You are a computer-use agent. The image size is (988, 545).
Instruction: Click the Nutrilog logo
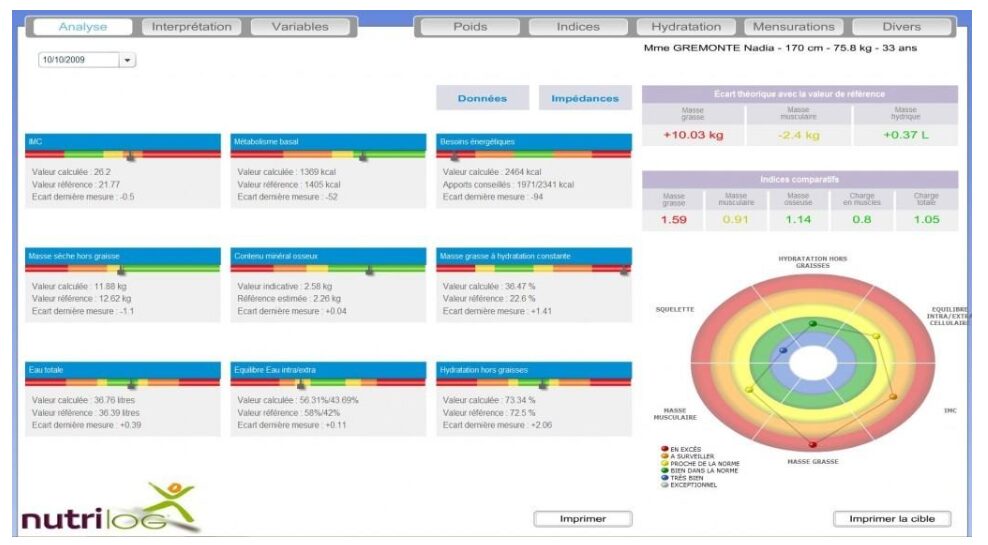(x=110, y=508)
